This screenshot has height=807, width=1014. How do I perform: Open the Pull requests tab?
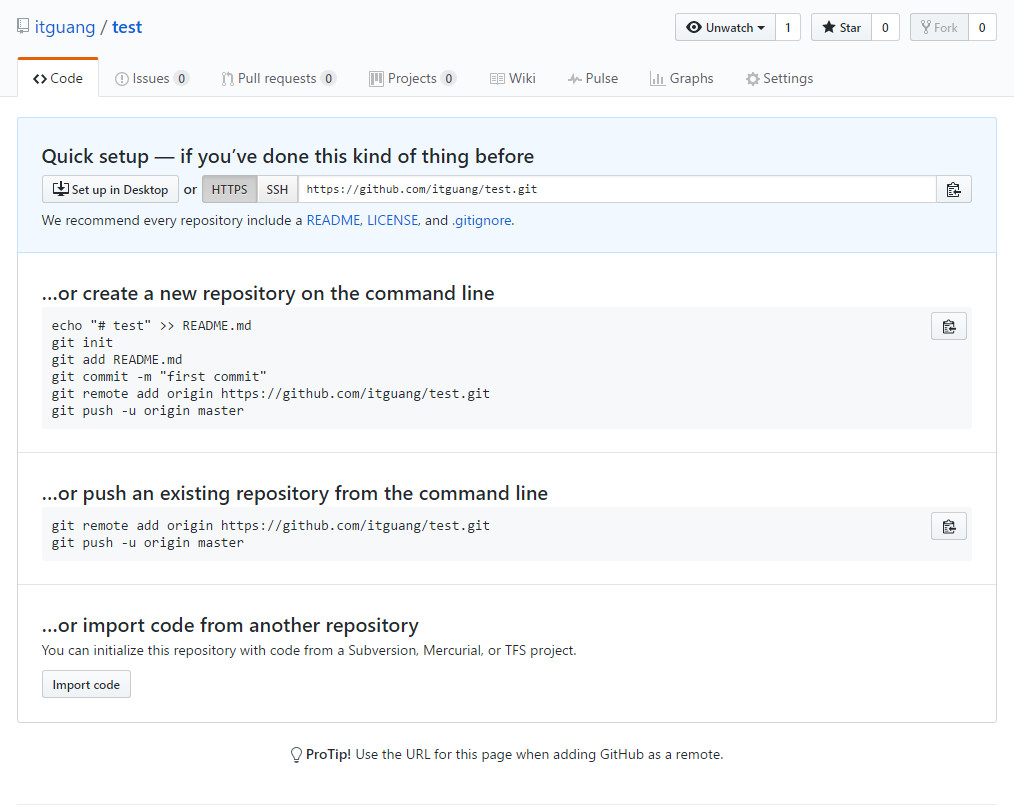278,78
